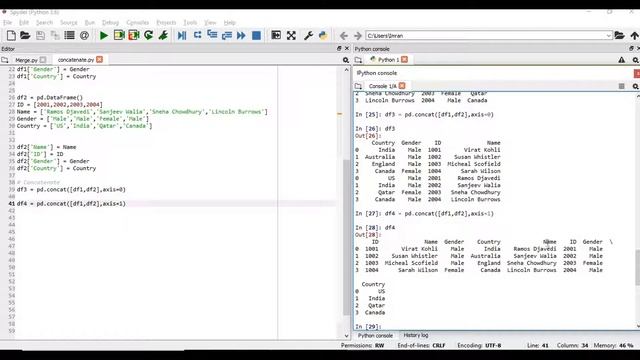The image size is (640, 360).
Task: Click the @ symbol finder icon
Action: coord(84,36)
